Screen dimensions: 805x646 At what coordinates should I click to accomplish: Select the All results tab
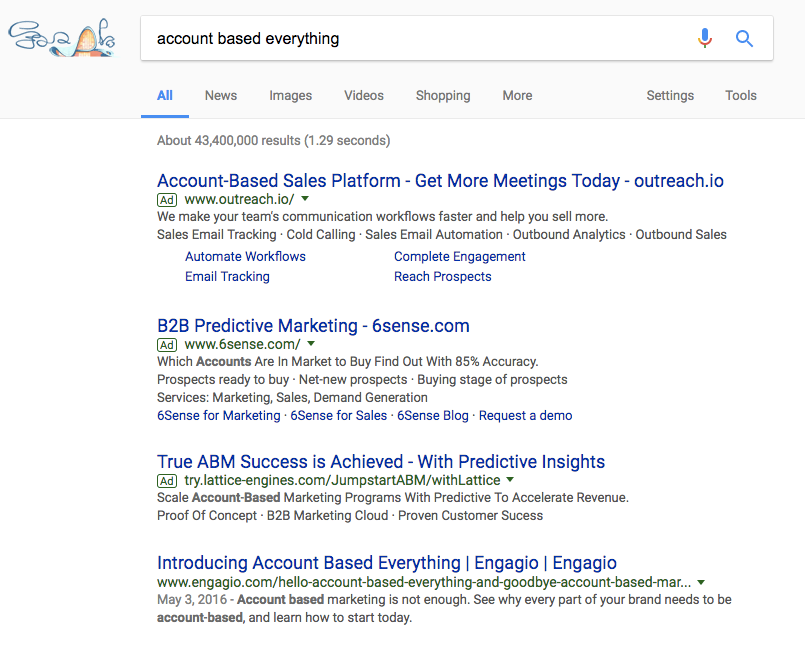(x=165, y=96)
